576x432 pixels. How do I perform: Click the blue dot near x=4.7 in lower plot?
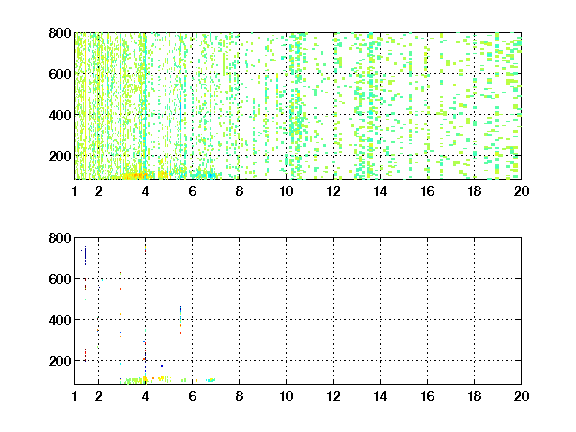pos(162,366)
